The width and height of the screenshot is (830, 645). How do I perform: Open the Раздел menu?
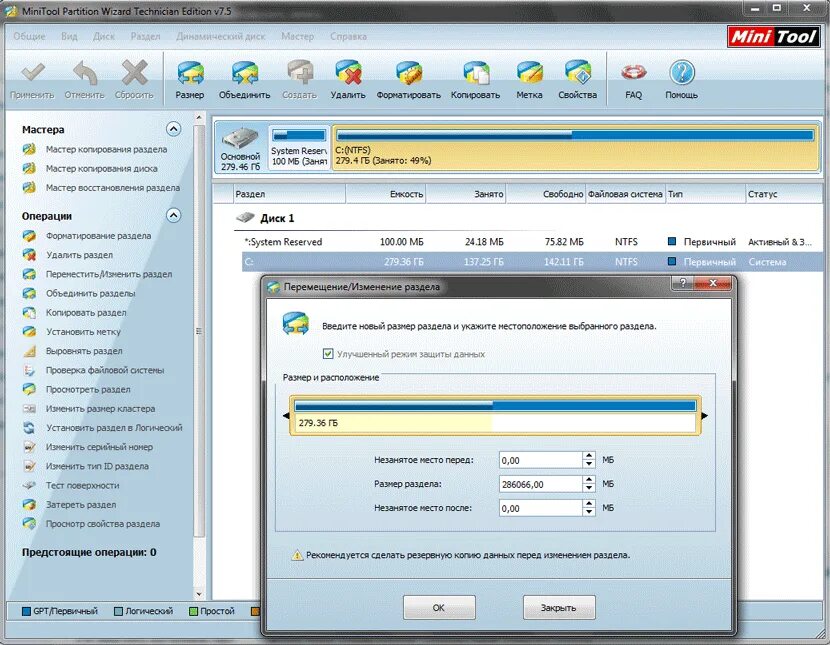click(145, 37)
